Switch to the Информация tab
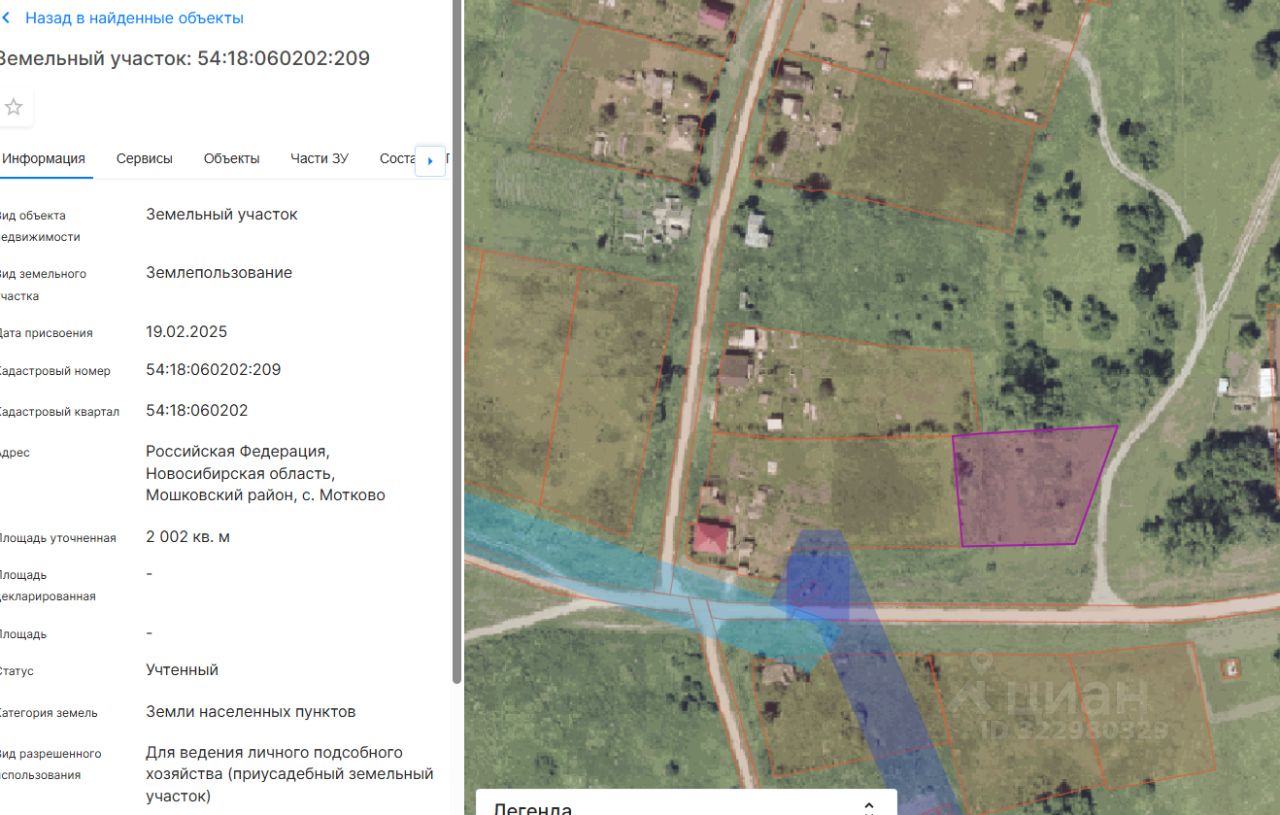Screen dimensions: 1280x815 pos(43,158)
